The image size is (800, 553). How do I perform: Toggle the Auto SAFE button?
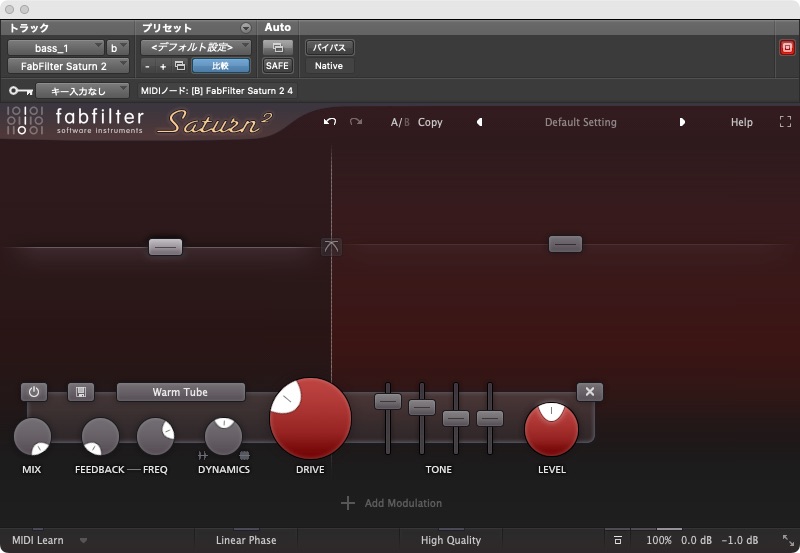[277, 66]
